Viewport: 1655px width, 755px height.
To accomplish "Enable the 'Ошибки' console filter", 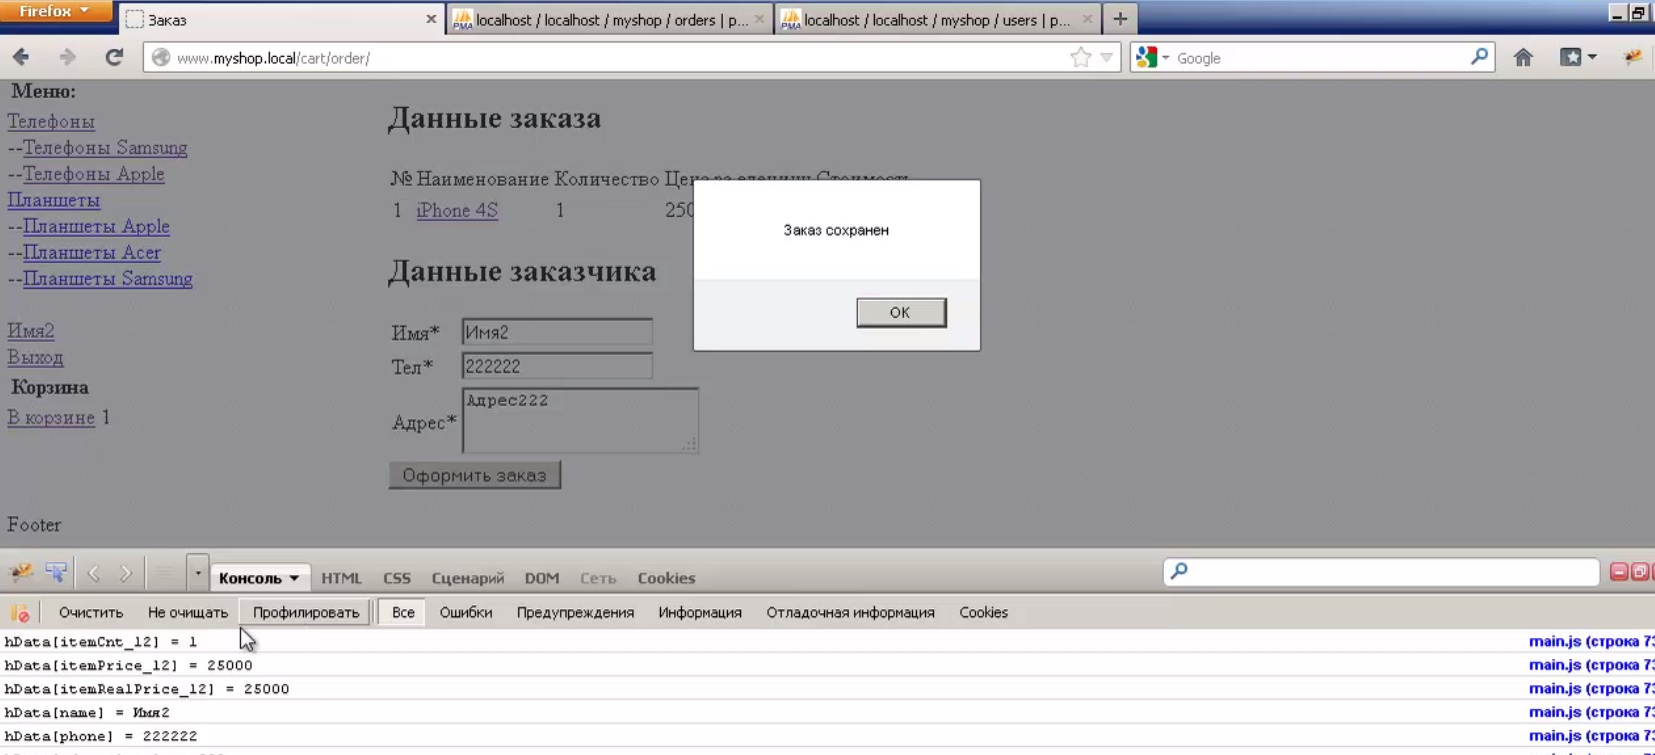I will [x=465, y=613].
